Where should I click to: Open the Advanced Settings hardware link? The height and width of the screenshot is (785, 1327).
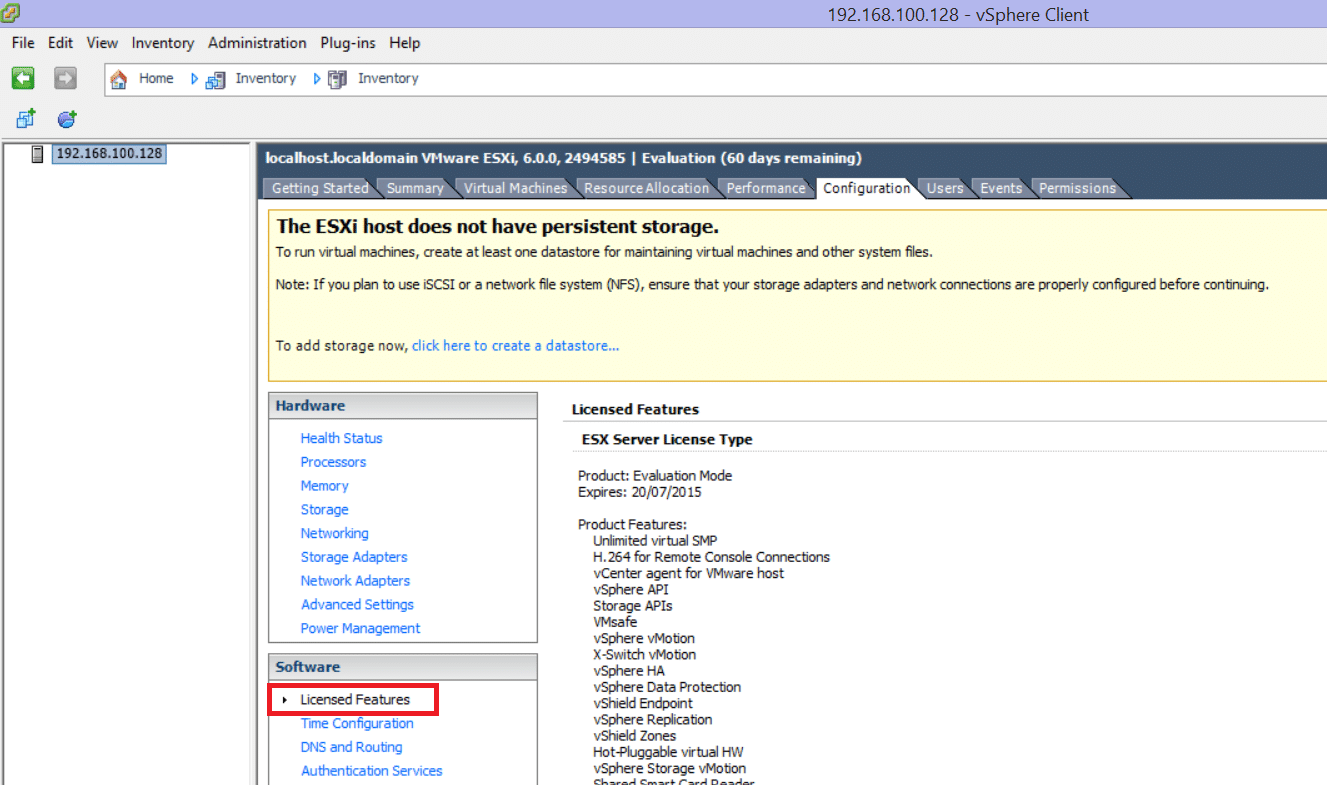click(357, 605)
